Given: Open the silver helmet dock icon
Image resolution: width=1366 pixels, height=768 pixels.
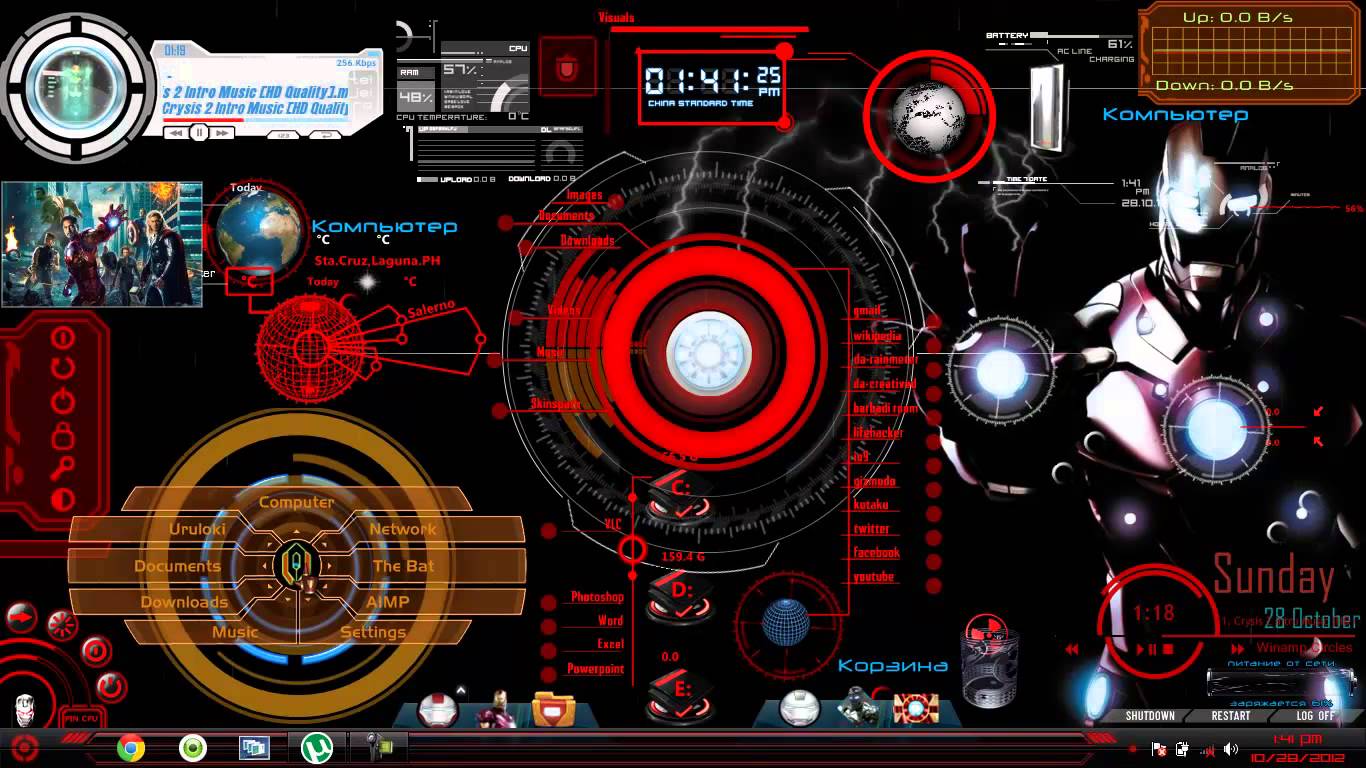Looking at the screenshot, I should point(799,709).
